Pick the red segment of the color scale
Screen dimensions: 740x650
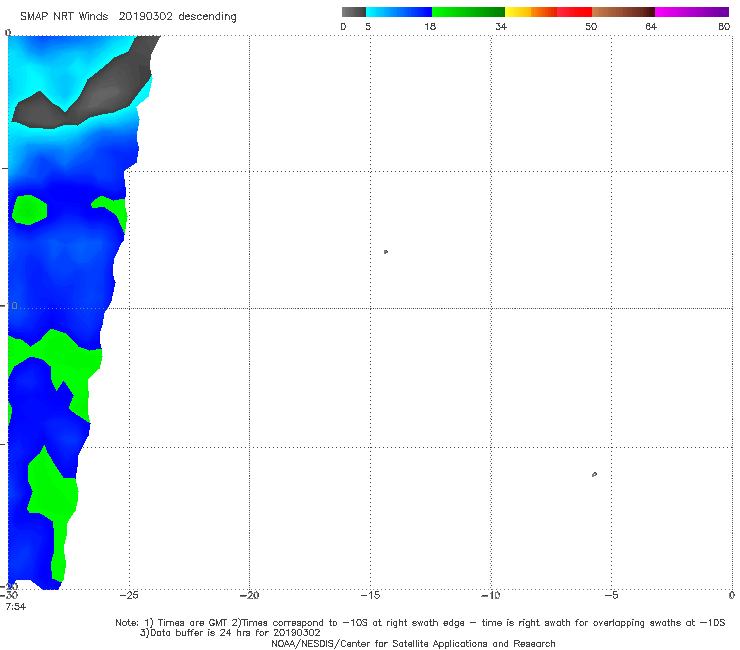point(574,12)
